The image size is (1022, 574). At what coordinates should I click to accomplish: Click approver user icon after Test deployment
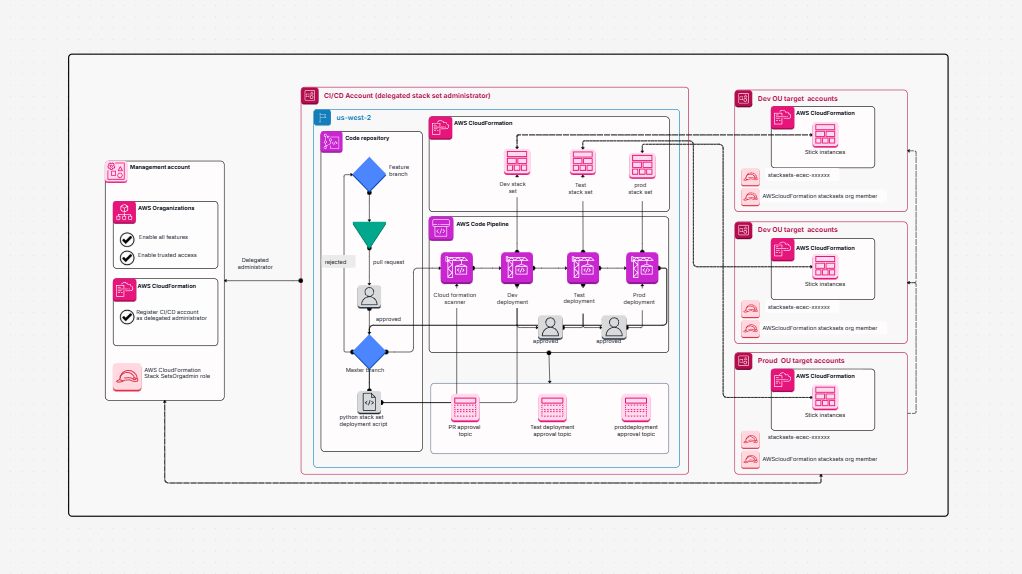pyautogui.click(x=613, y=326)
